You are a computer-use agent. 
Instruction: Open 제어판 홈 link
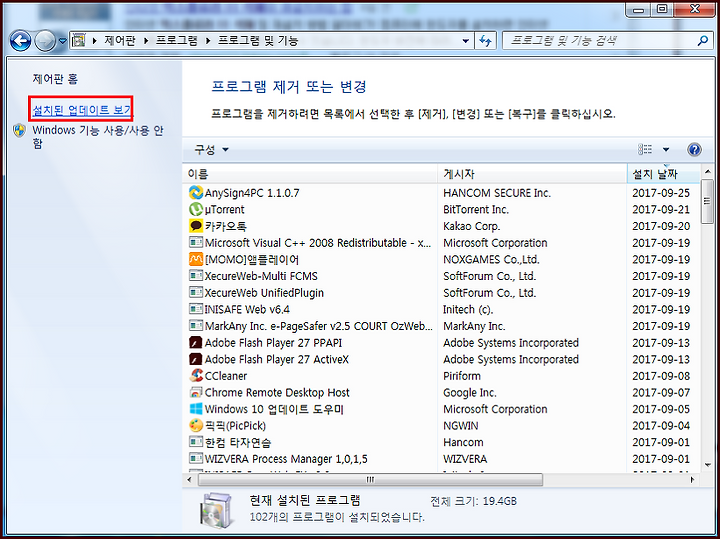click(55, 79)
